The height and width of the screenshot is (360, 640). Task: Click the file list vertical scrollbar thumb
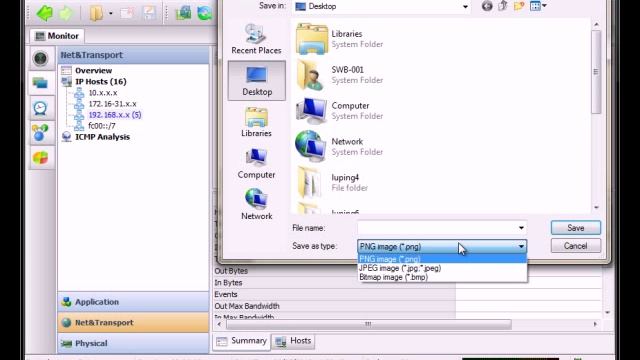point(596,72)
